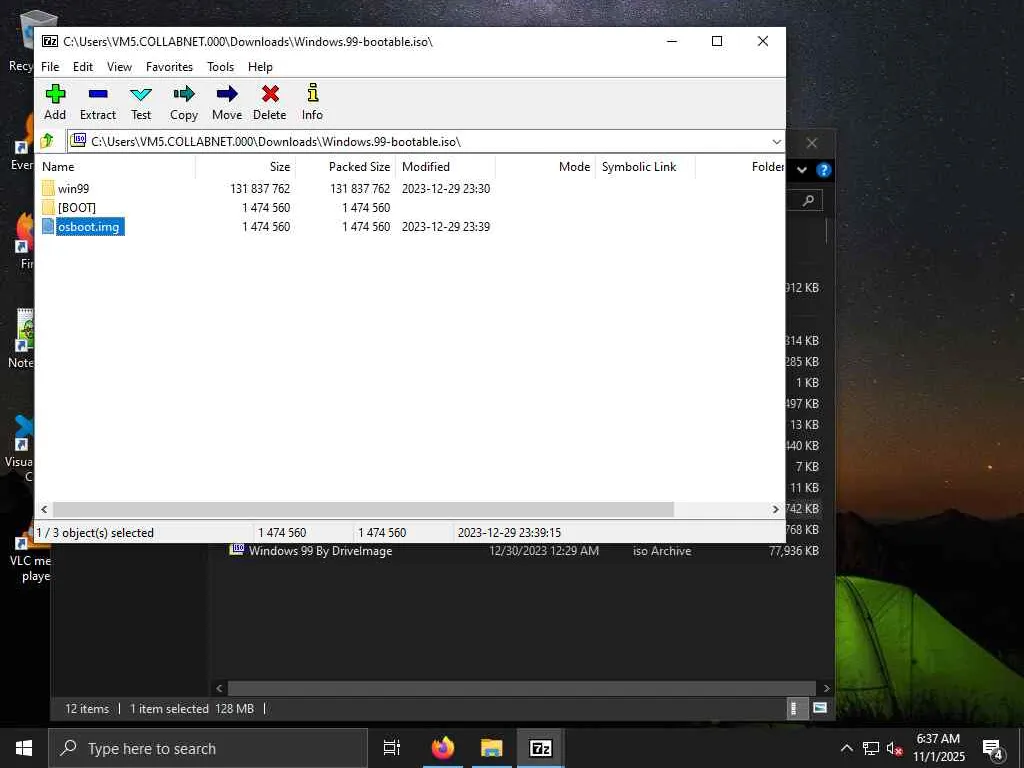1024x768 pixels.
Task: Click the muted volume tray icon
Action: pyautogui.click(x=895, y=748)
